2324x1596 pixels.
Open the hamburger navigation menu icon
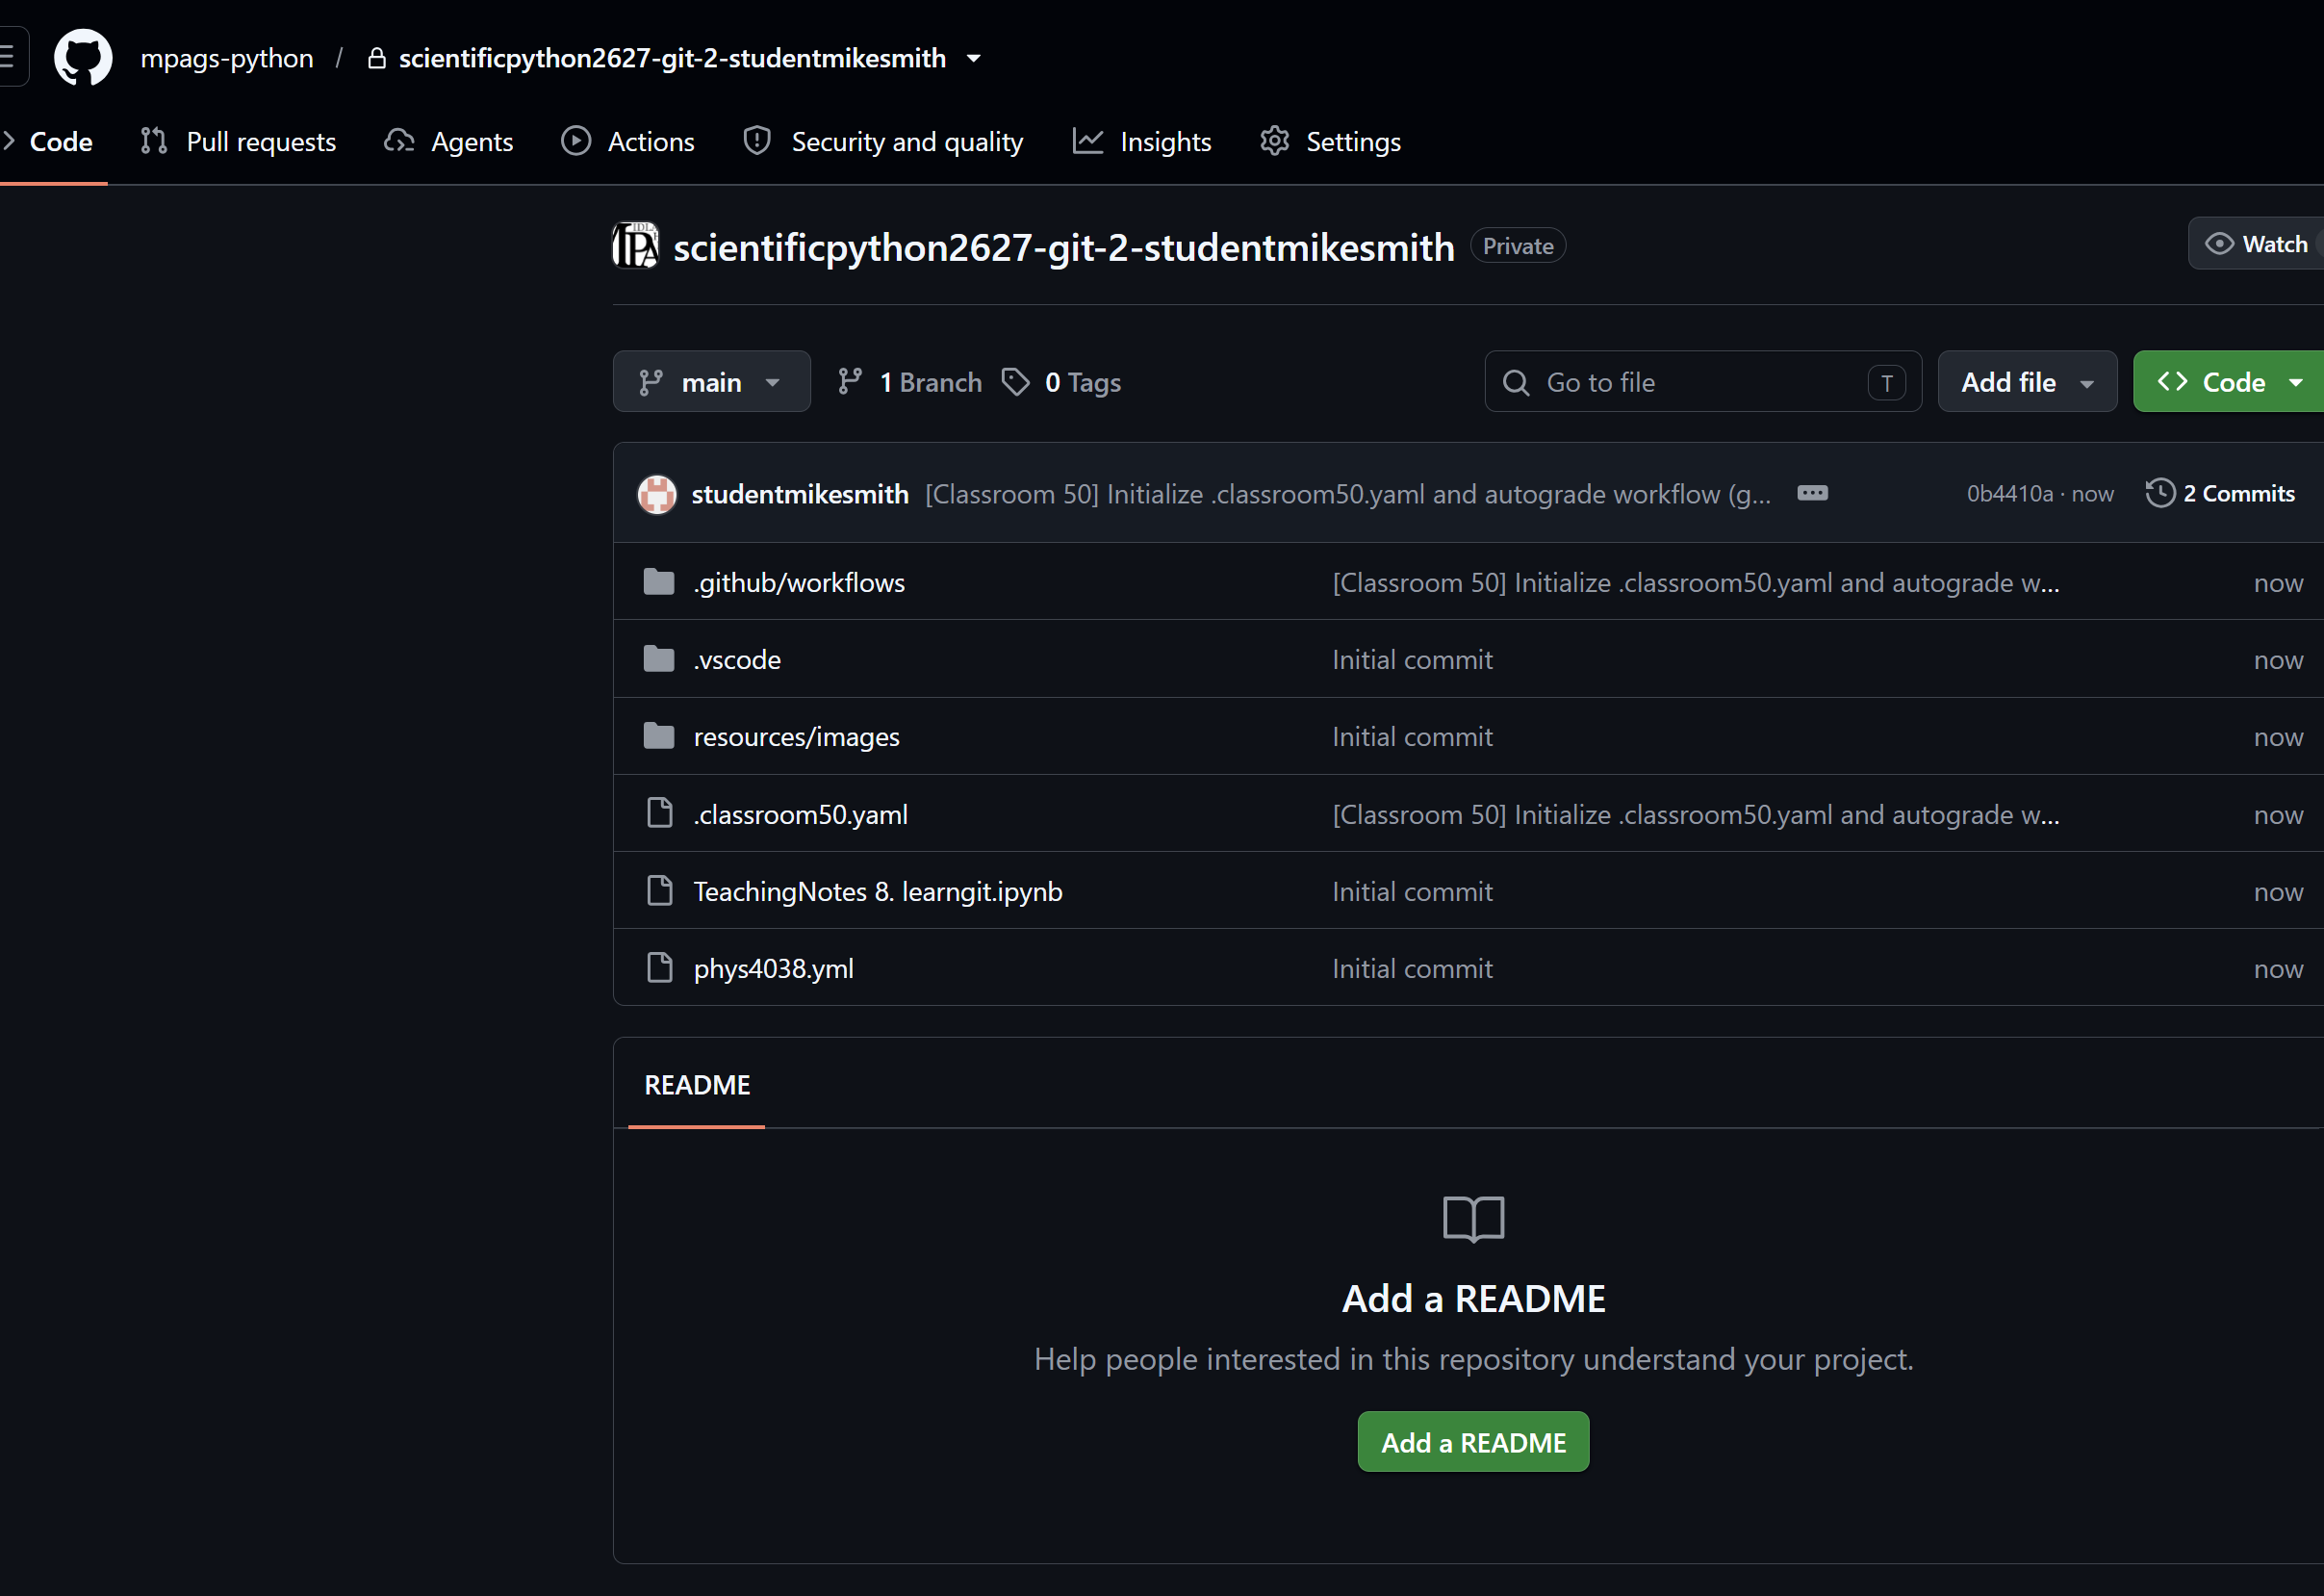pos(8,57)
